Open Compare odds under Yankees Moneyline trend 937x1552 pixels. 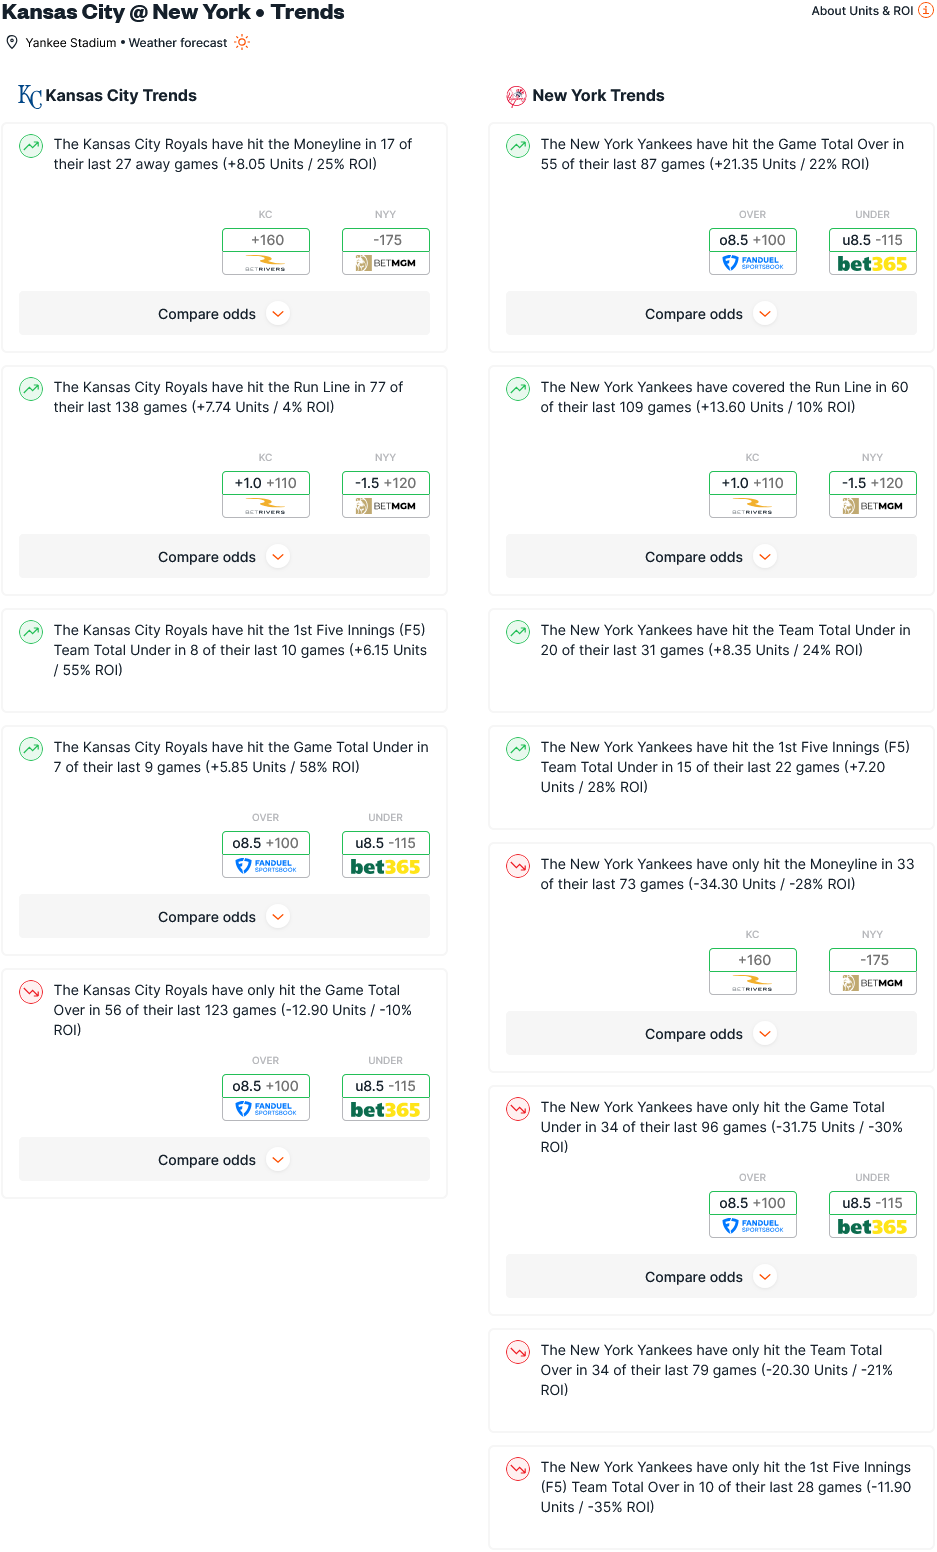pyautogui.click(x=711, y=1034)
